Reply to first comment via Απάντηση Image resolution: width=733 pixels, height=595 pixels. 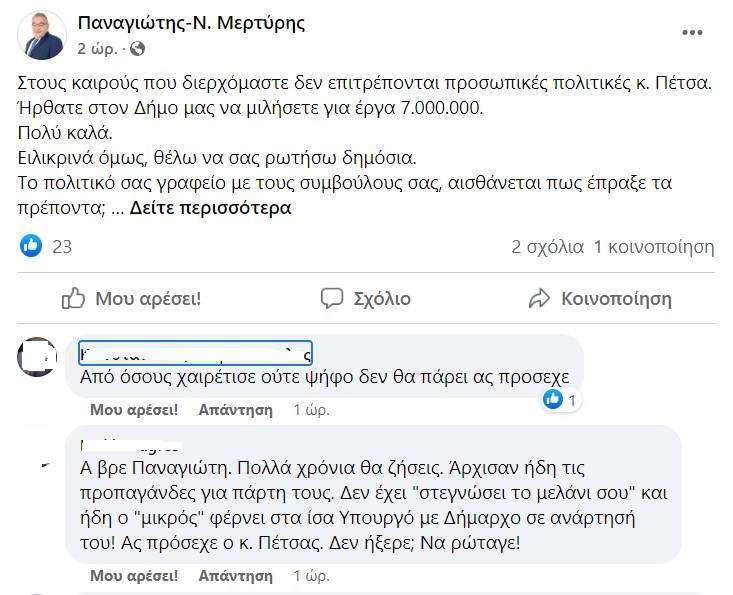pos(235,410)
